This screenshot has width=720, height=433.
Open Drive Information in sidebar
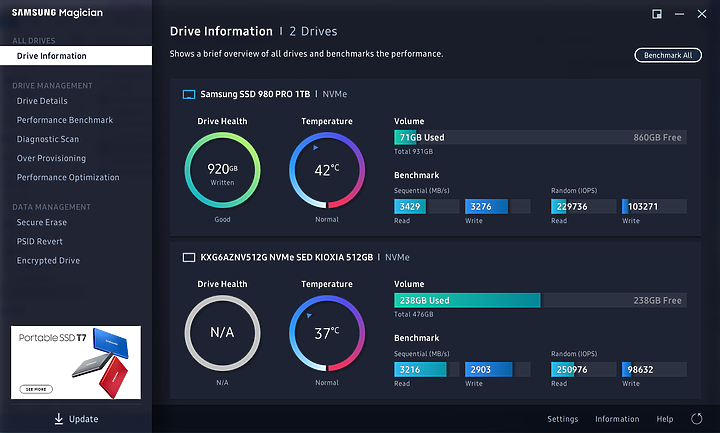[76, 56]
